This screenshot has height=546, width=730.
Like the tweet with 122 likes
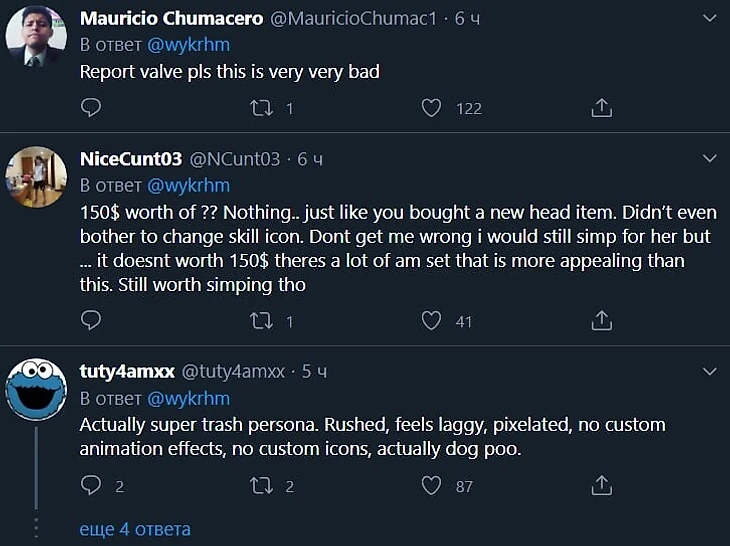point(431,107)
